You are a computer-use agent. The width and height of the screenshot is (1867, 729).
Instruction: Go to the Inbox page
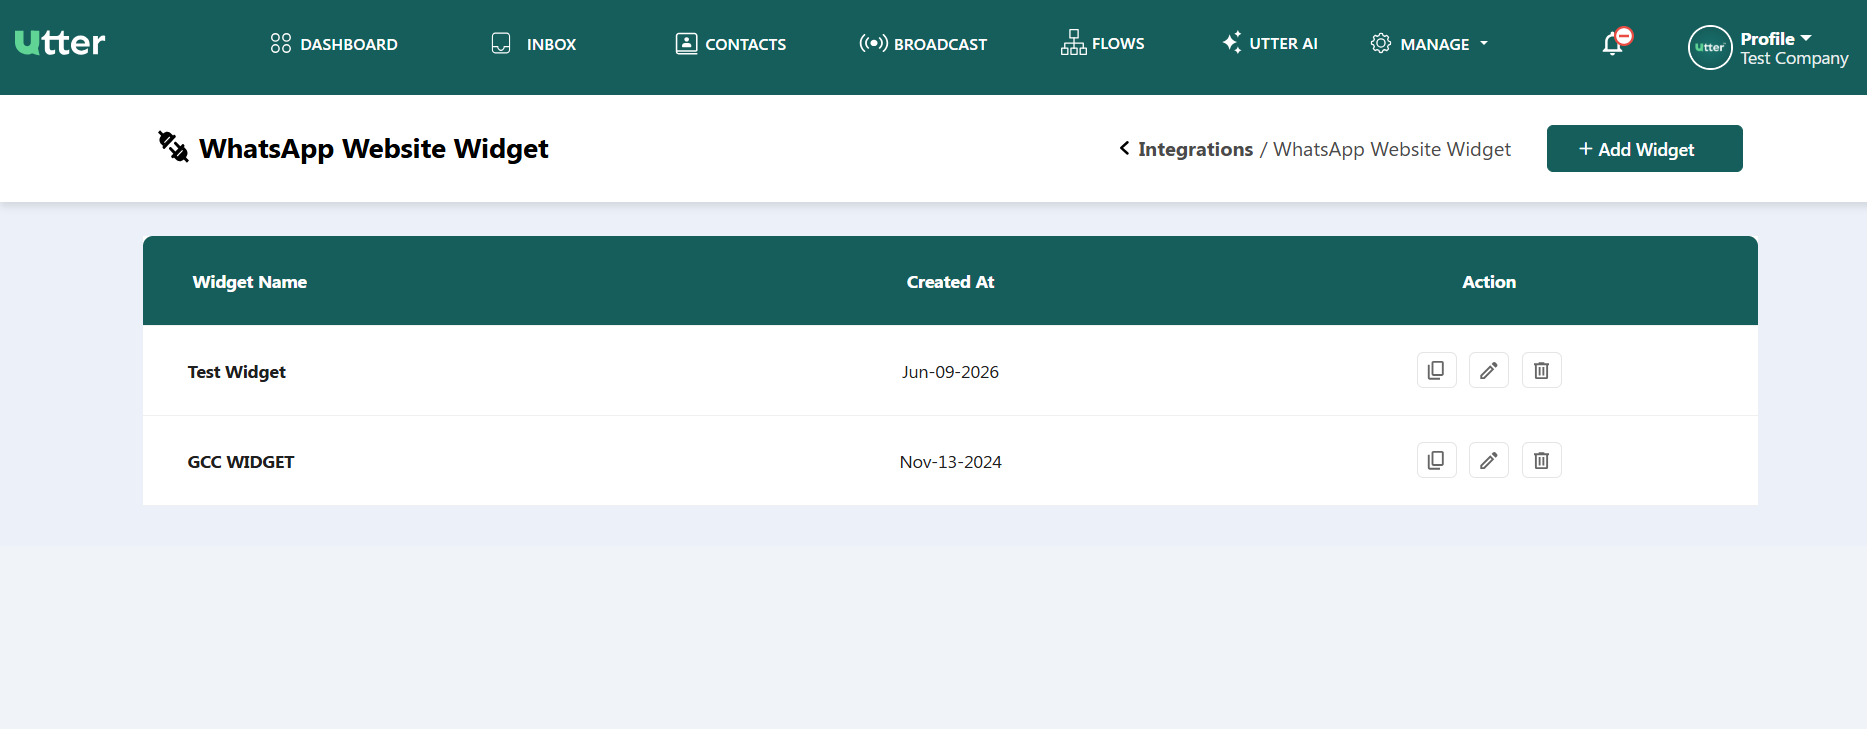click(534, 44)
